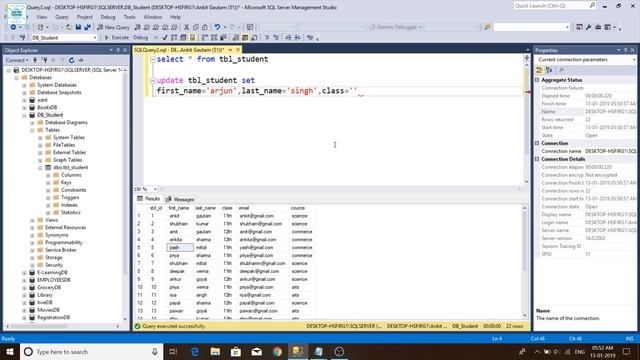Click the Debug button in toolbar
The height and width of the screenshot is (360, 640).
coord(140,38)
